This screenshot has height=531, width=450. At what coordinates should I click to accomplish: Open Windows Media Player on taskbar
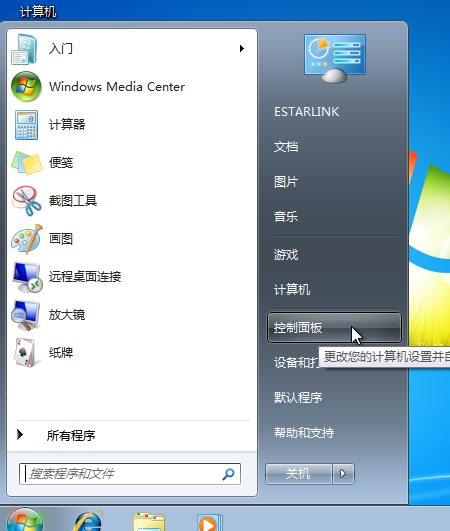(210, 522)
